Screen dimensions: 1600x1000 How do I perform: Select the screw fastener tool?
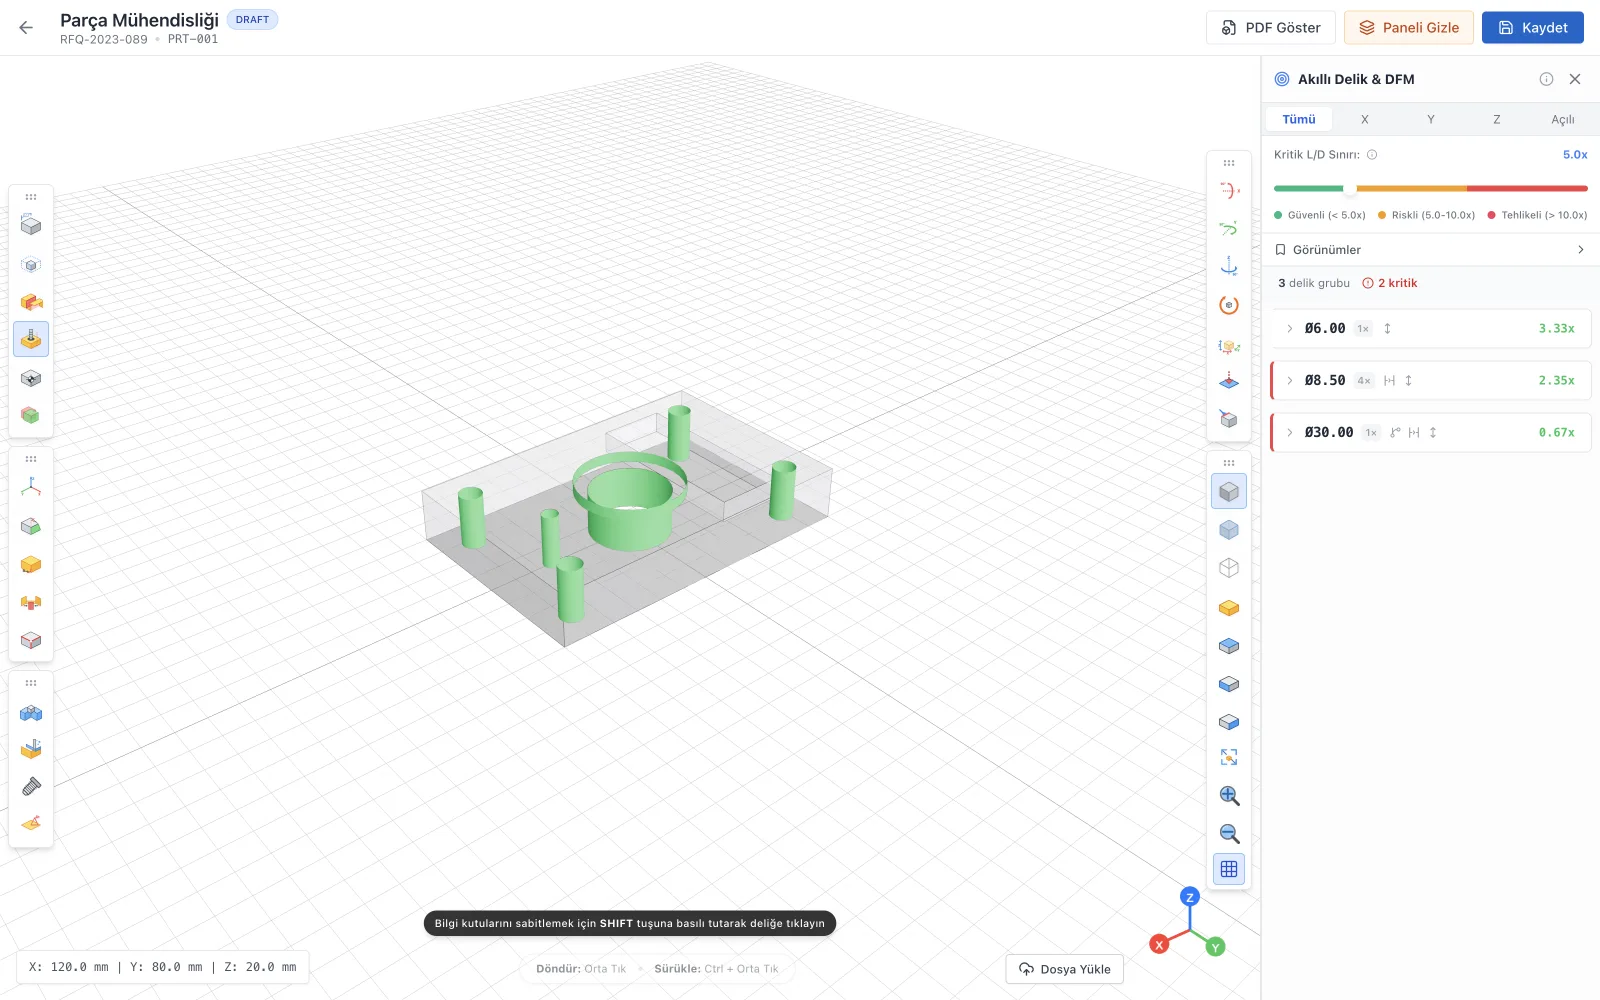pos(31,787)
